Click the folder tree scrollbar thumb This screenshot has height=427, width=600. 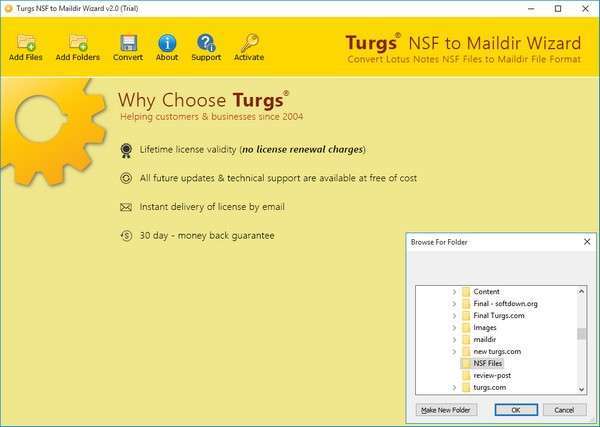(x=582, y=334)
